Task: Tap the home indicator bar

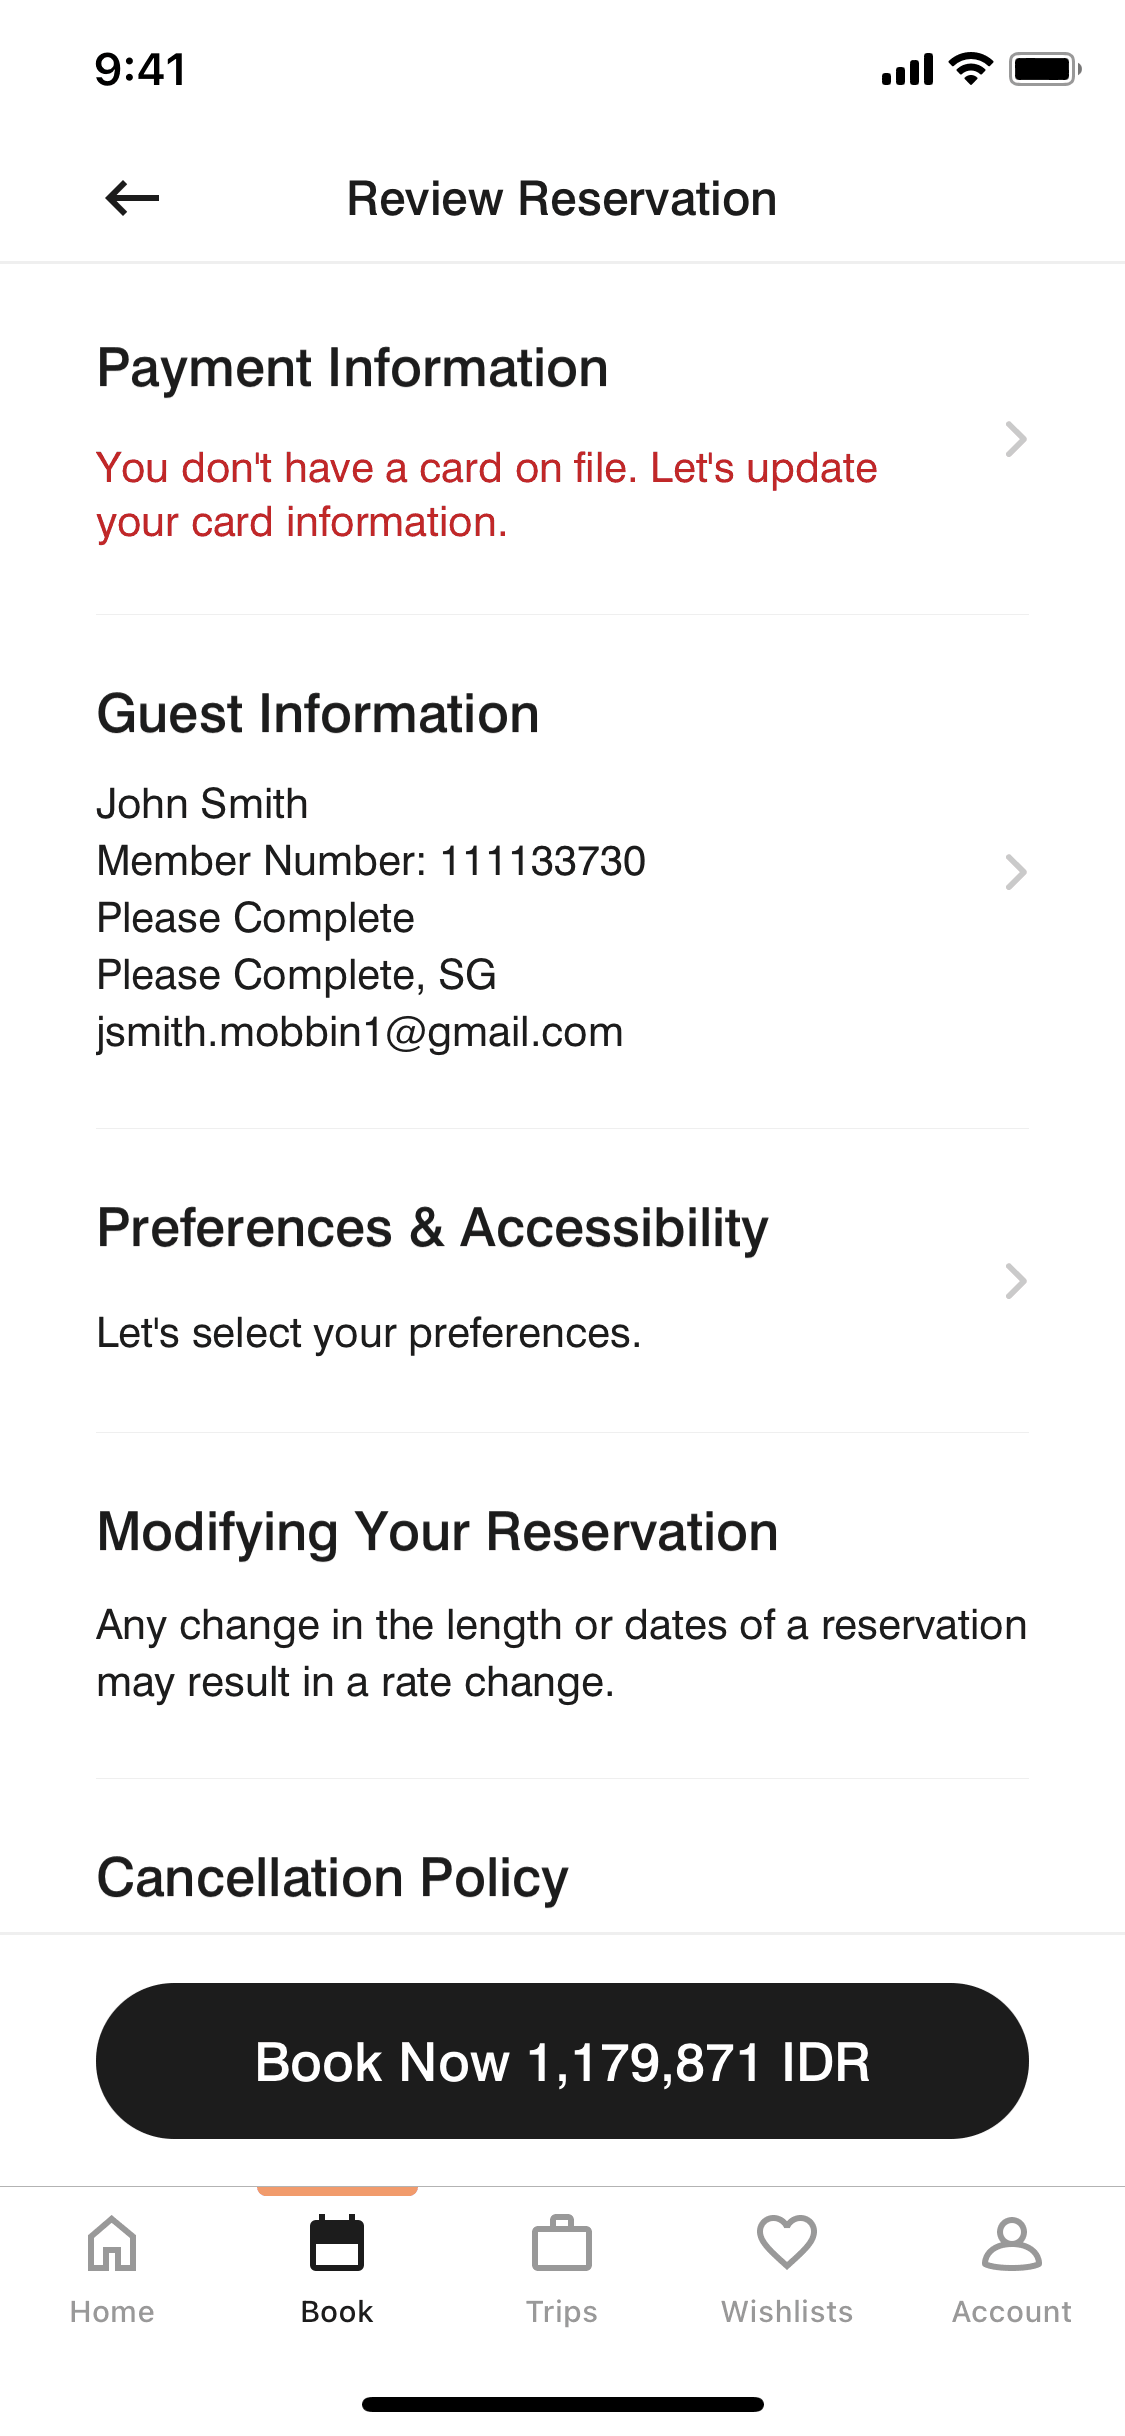Action: coord(562,2404)
